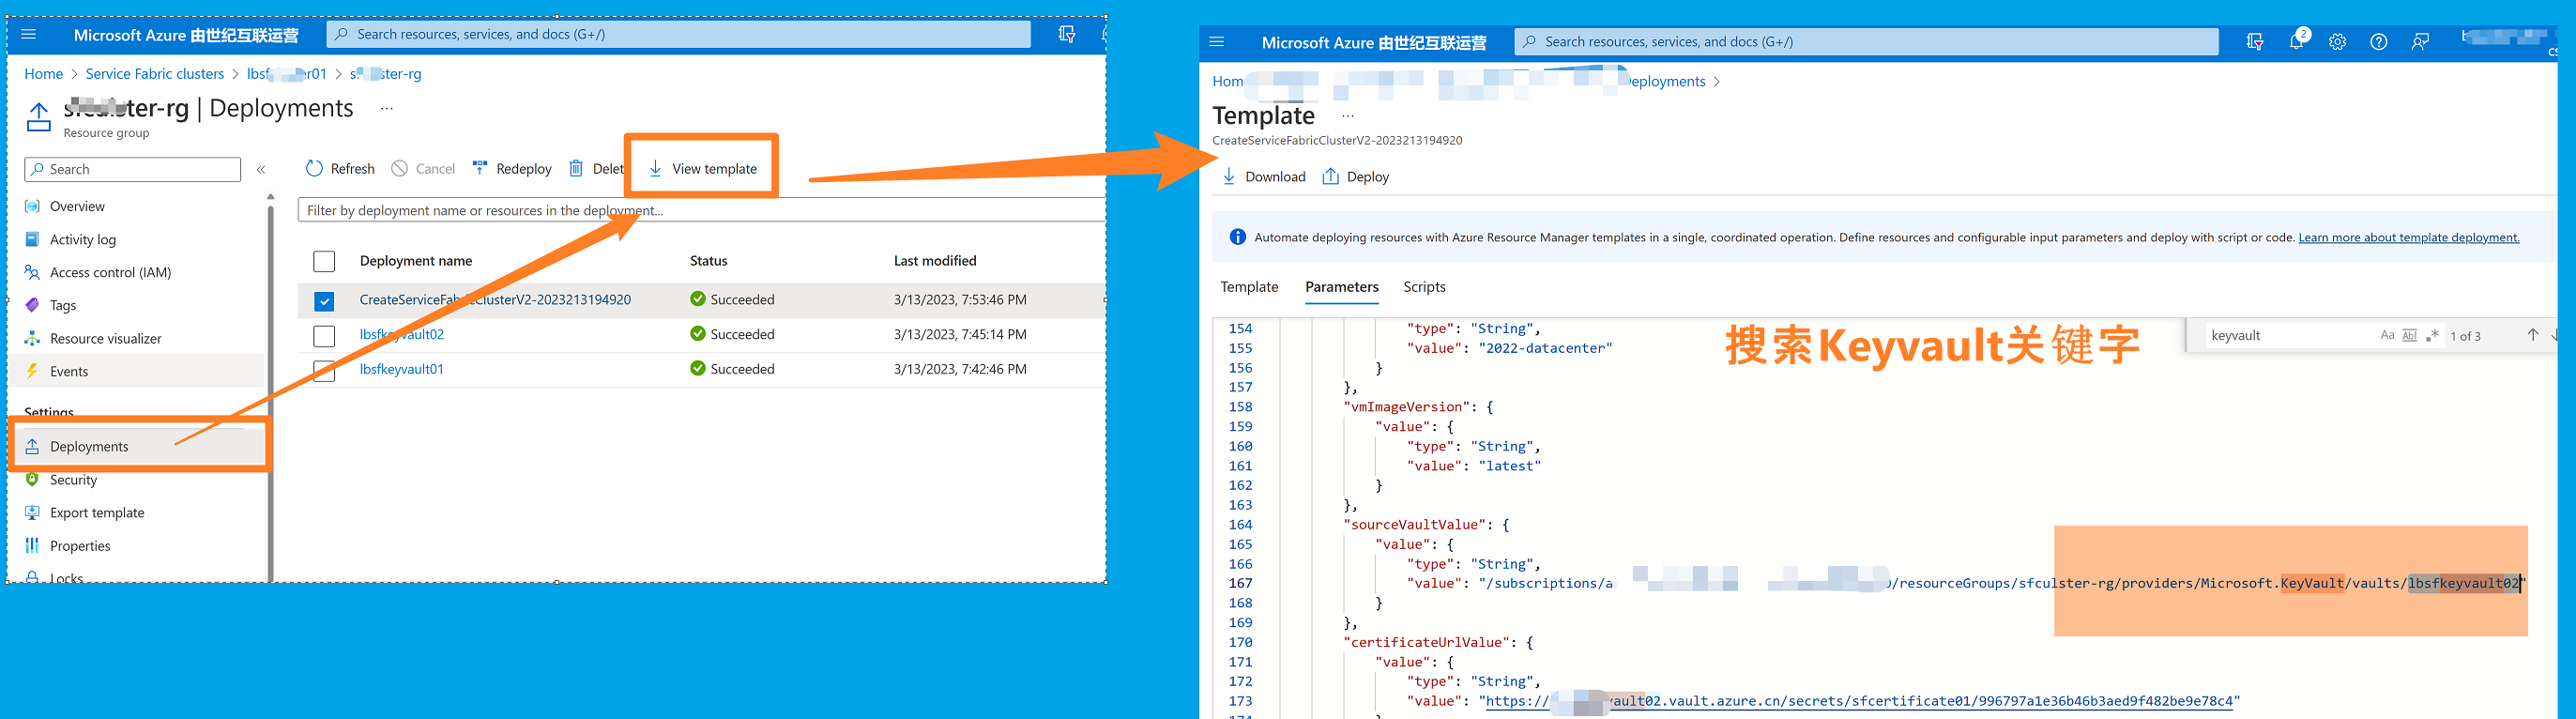Click the View template button
This screenshot has width=2576, height=719.
pyautogui.click(x=702, y=169)
